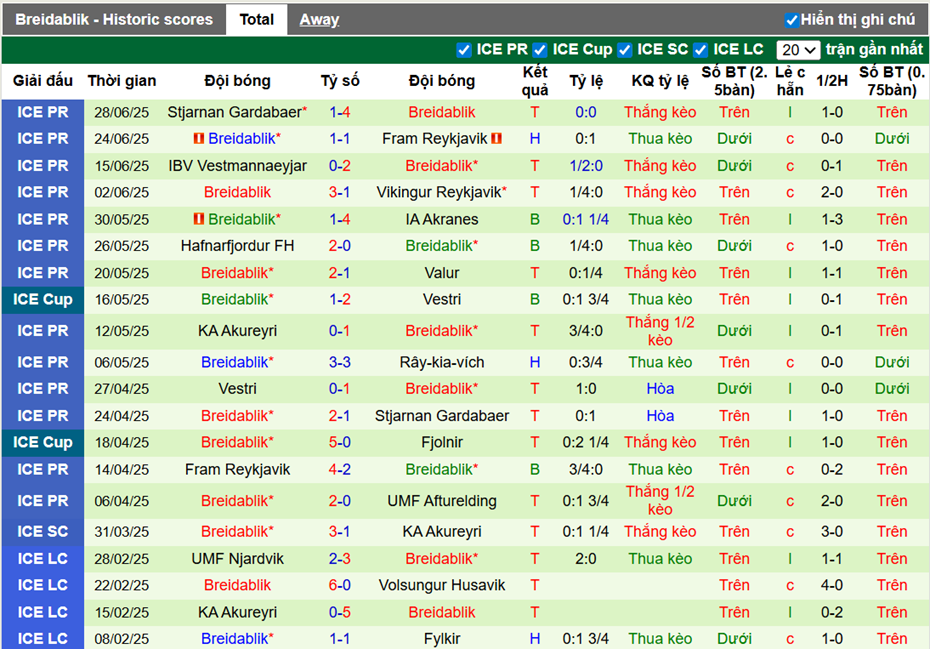Click the Giải đấu column header
The width and height of the screenshot is (930, 649).
tap(43, 81)
